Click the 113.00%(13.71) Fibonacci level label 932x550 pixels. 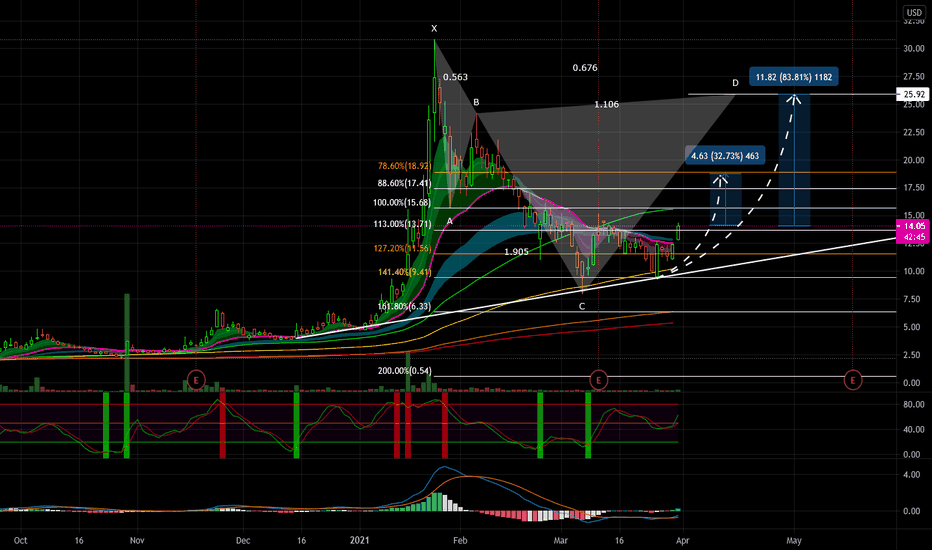402,224
